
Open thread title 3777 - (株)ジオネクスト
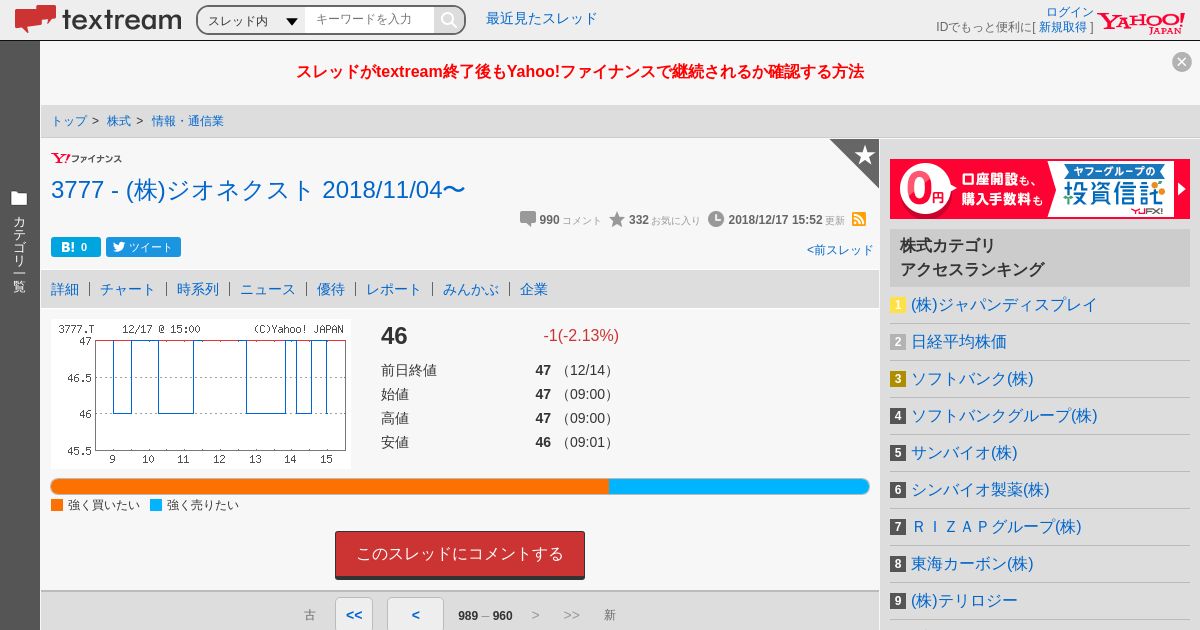click(258, 190)
